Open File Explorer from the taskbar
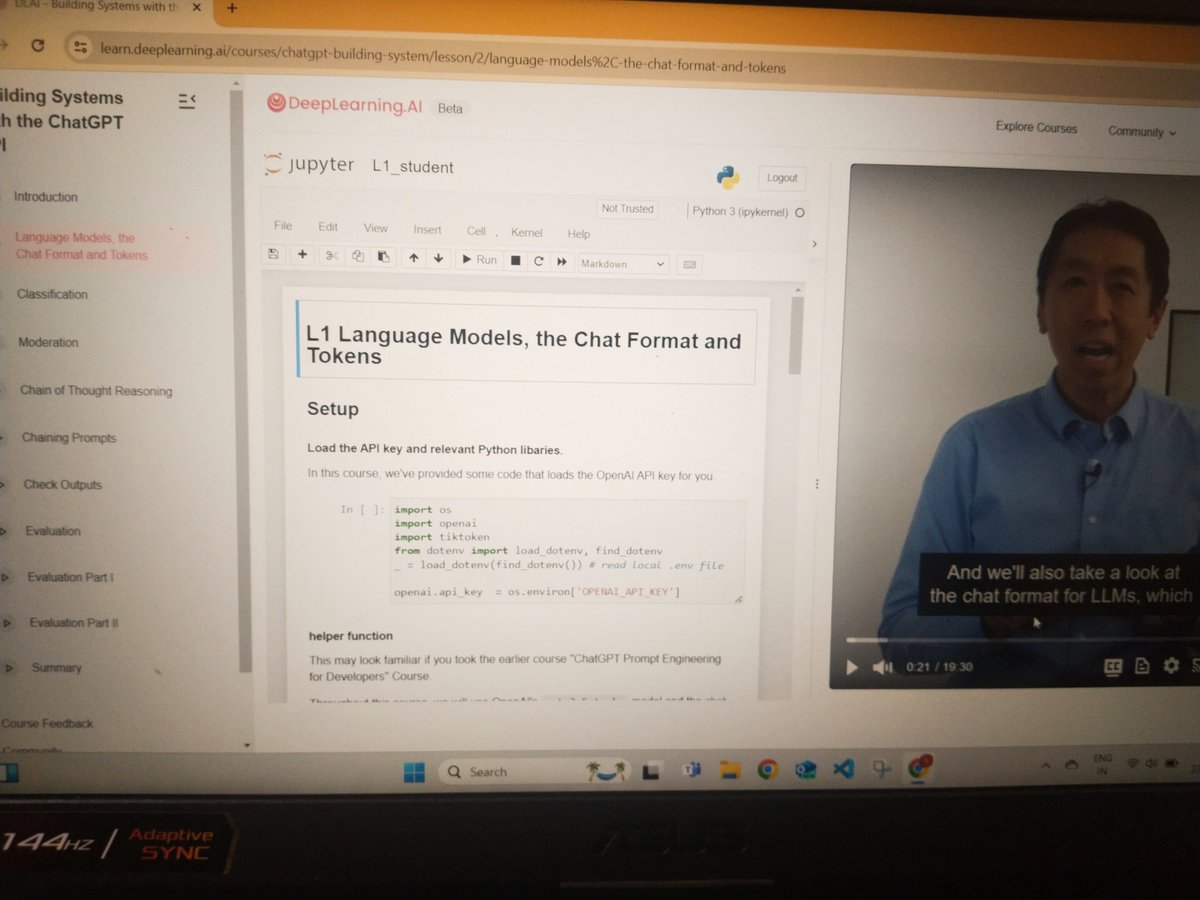Screen dimensions: 1200x900 (729, 770)
